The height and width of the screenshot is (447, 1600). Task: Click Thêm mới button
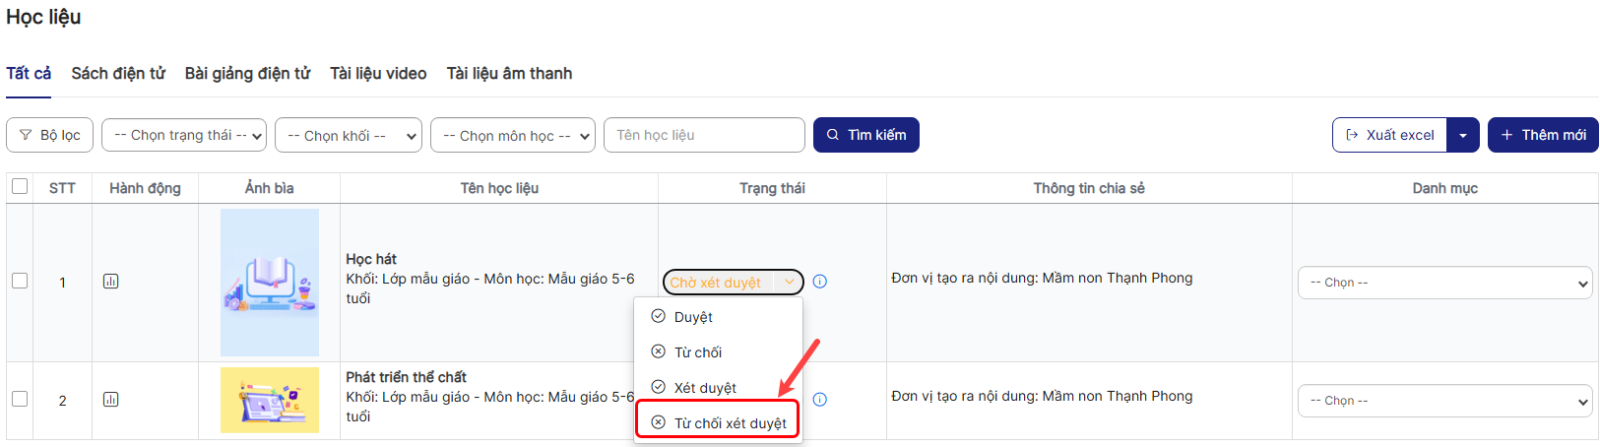coord(1542,135)
